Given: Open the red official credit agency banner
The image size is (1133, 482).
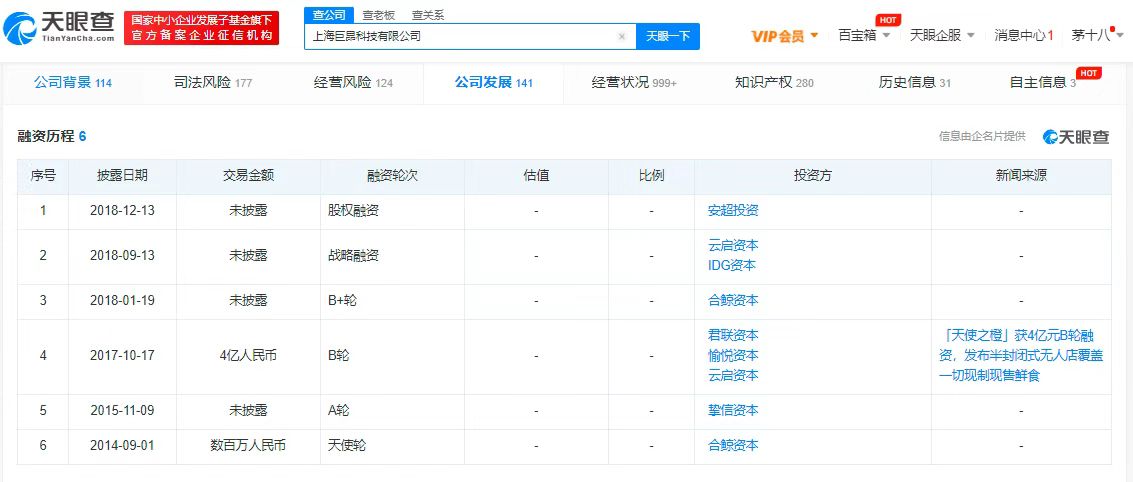Looking at the screenshot, I should pos(202,29).
